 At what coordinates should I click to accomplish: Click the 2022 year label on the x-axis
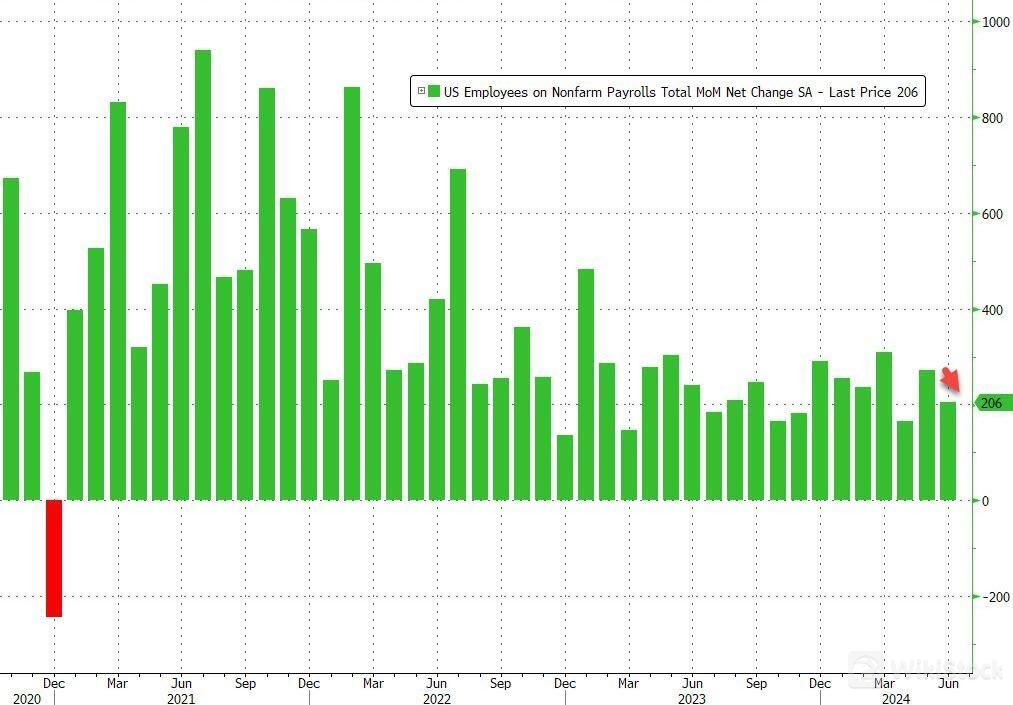(x=437, y=699)
